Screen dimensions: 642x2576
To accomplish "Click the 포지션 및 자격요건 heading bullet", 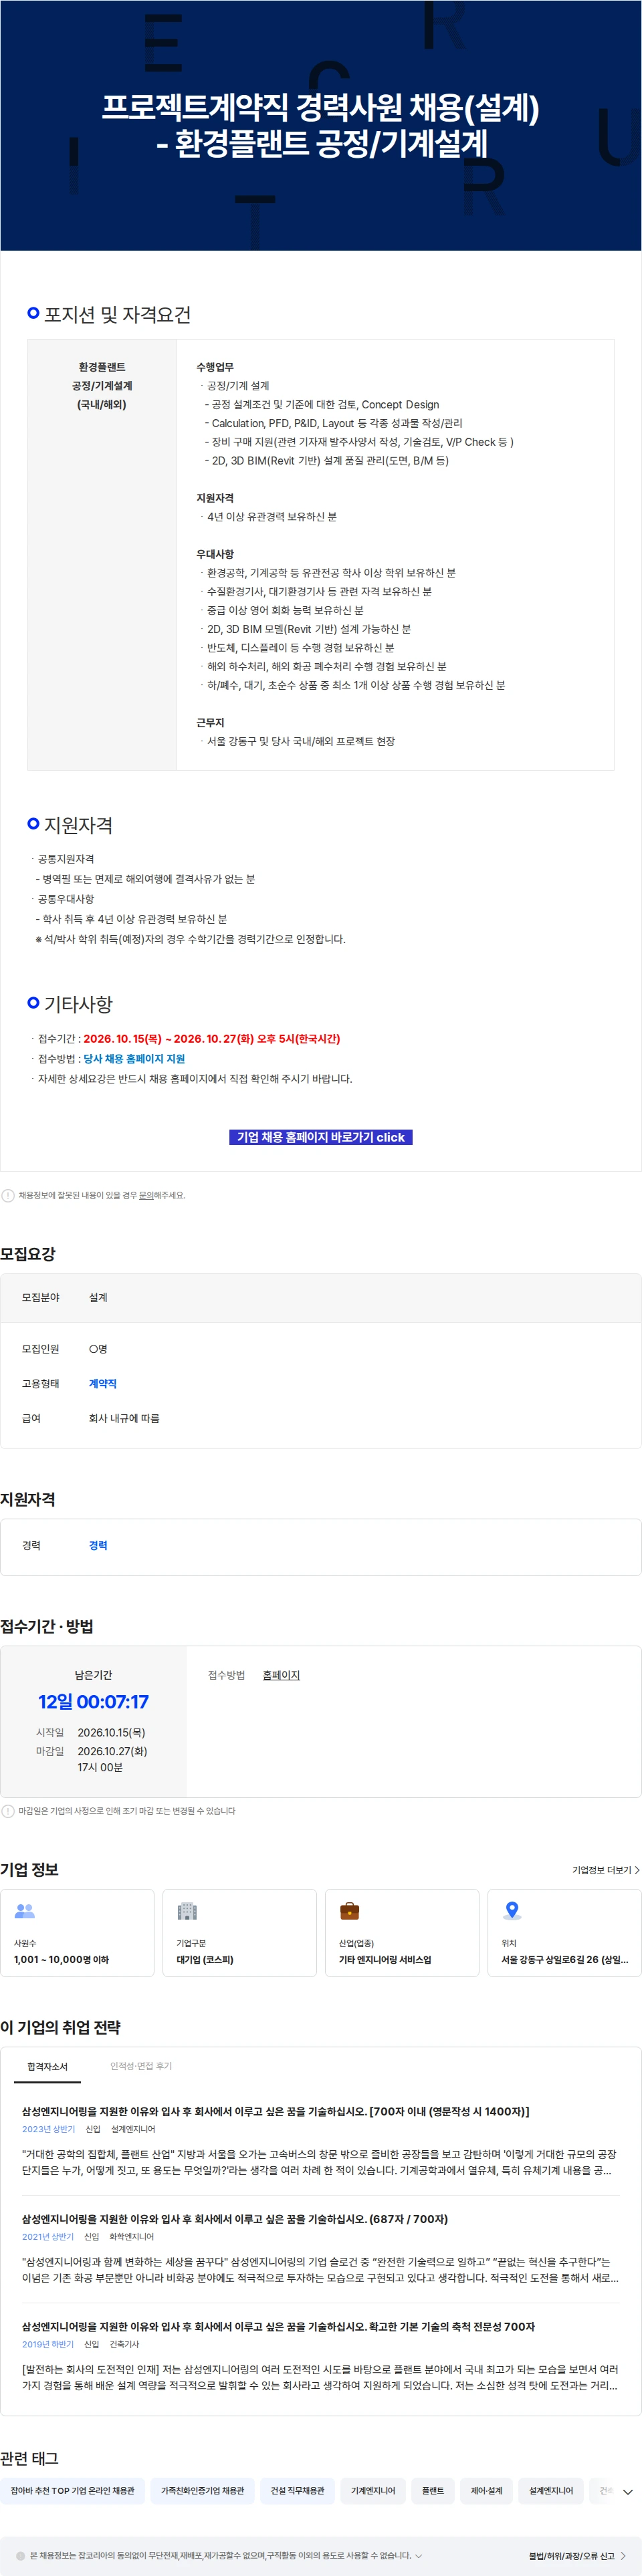I will [33, 313].
